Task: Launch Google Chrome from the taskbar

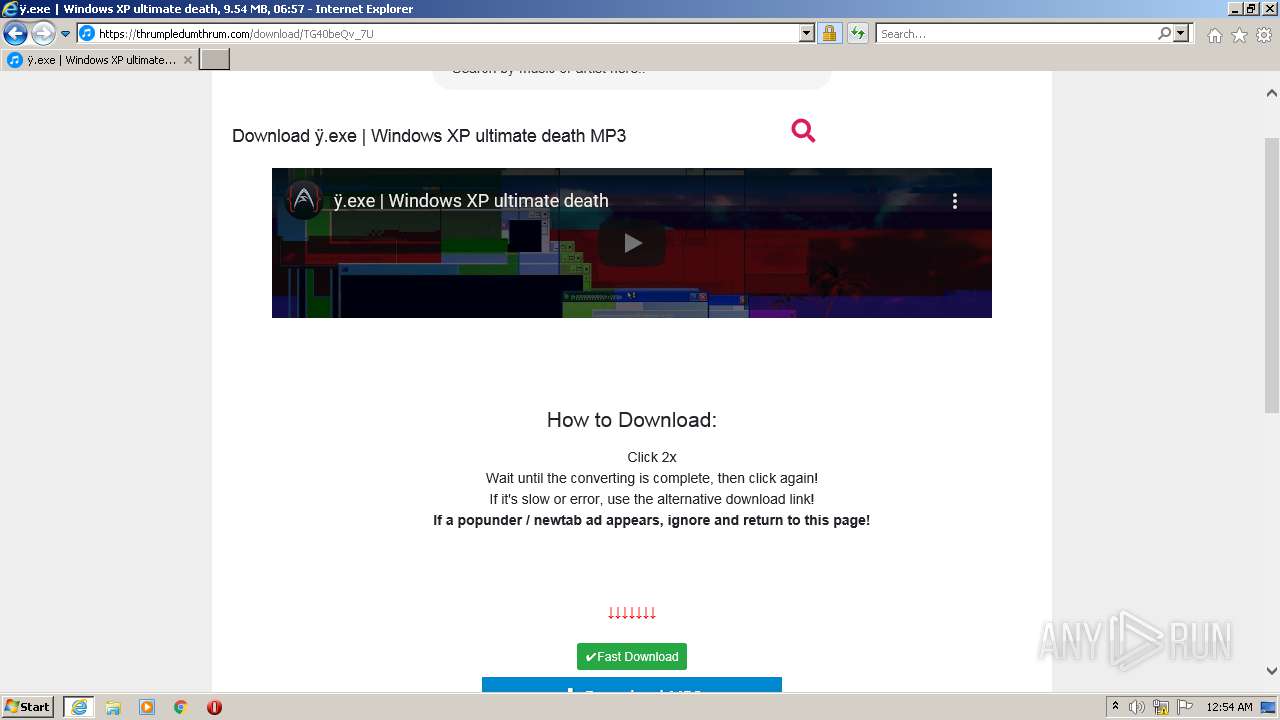Action: coord(181,707)
